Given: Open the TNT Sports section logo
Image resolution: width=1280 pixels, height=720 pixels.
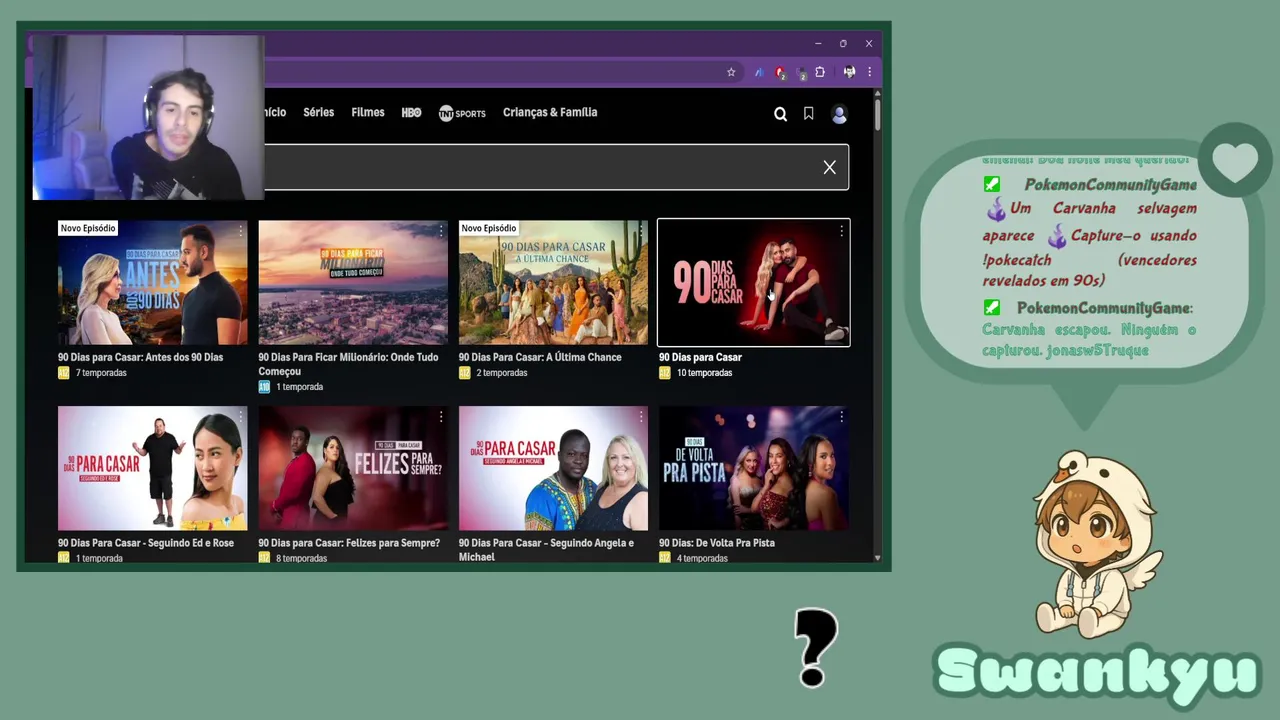Looking at the screenshot, I should click(x=462, y=113).
